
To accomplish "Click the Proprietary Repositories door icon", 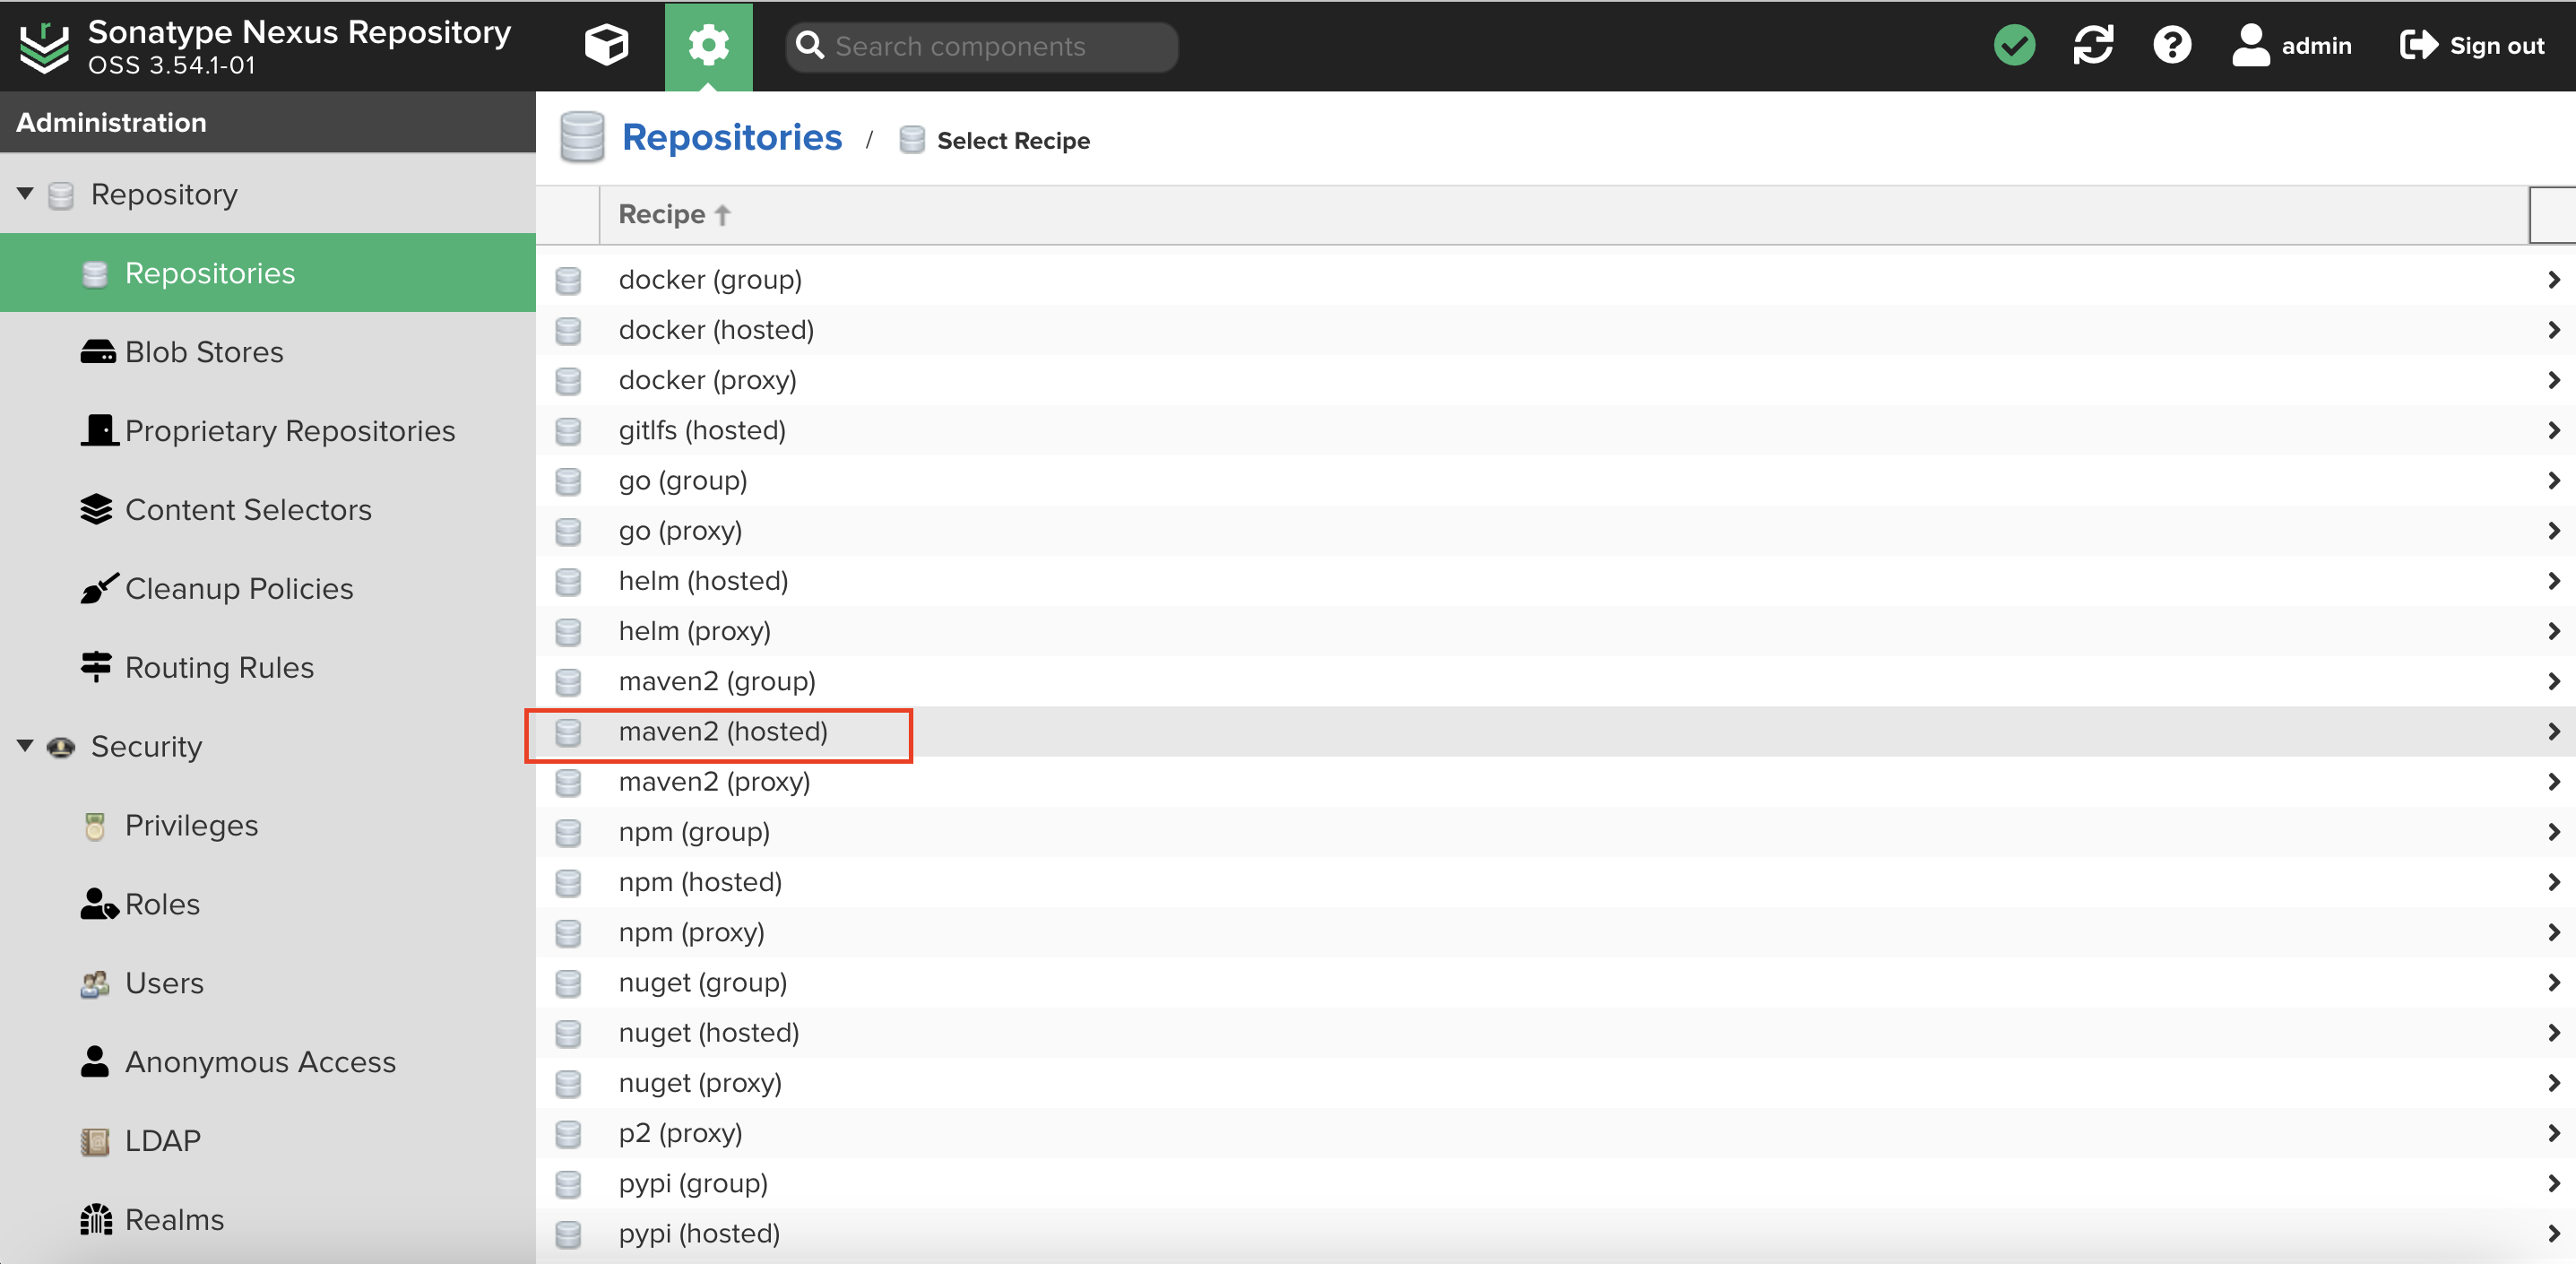I will 99,430.
